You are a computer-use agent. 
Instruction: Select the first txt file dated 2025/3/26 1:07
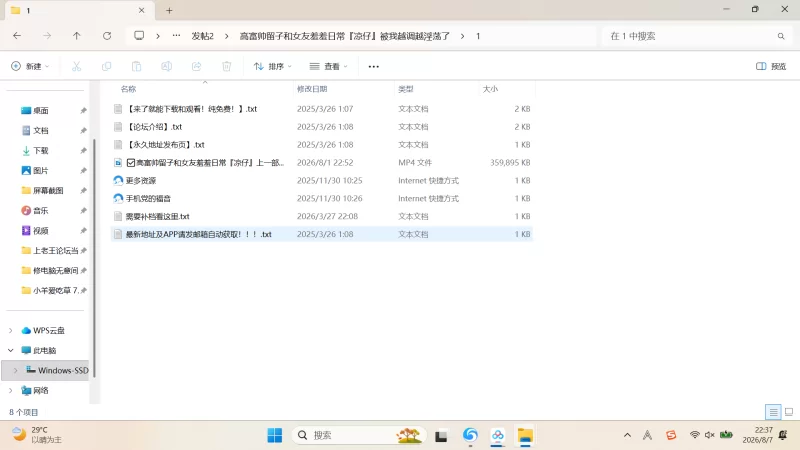tap(321, 109)
